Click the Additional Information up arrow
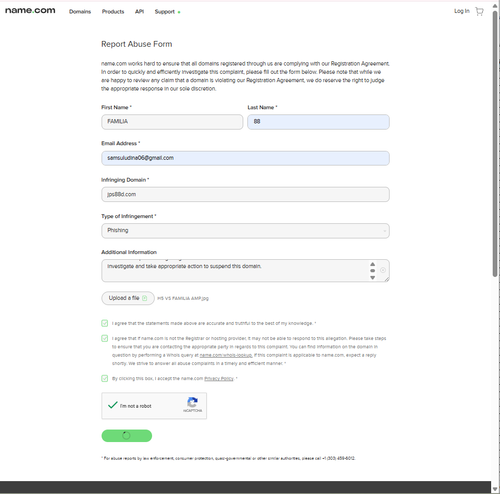Image resolution: width=500 pixels, height=494 pixels. tap(373, 264)
